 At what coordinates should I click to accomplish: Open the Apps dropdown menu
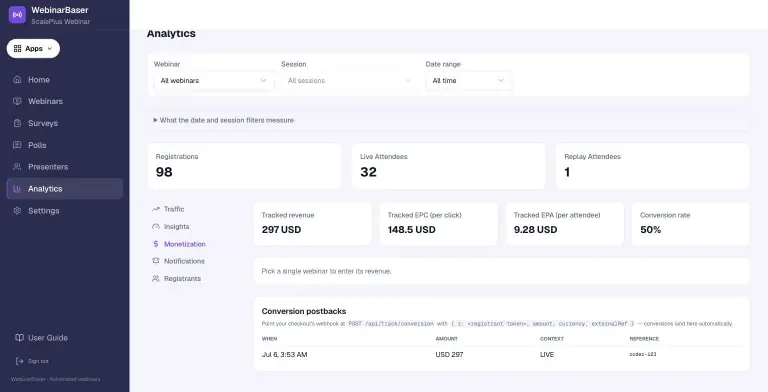pos(33,49)
